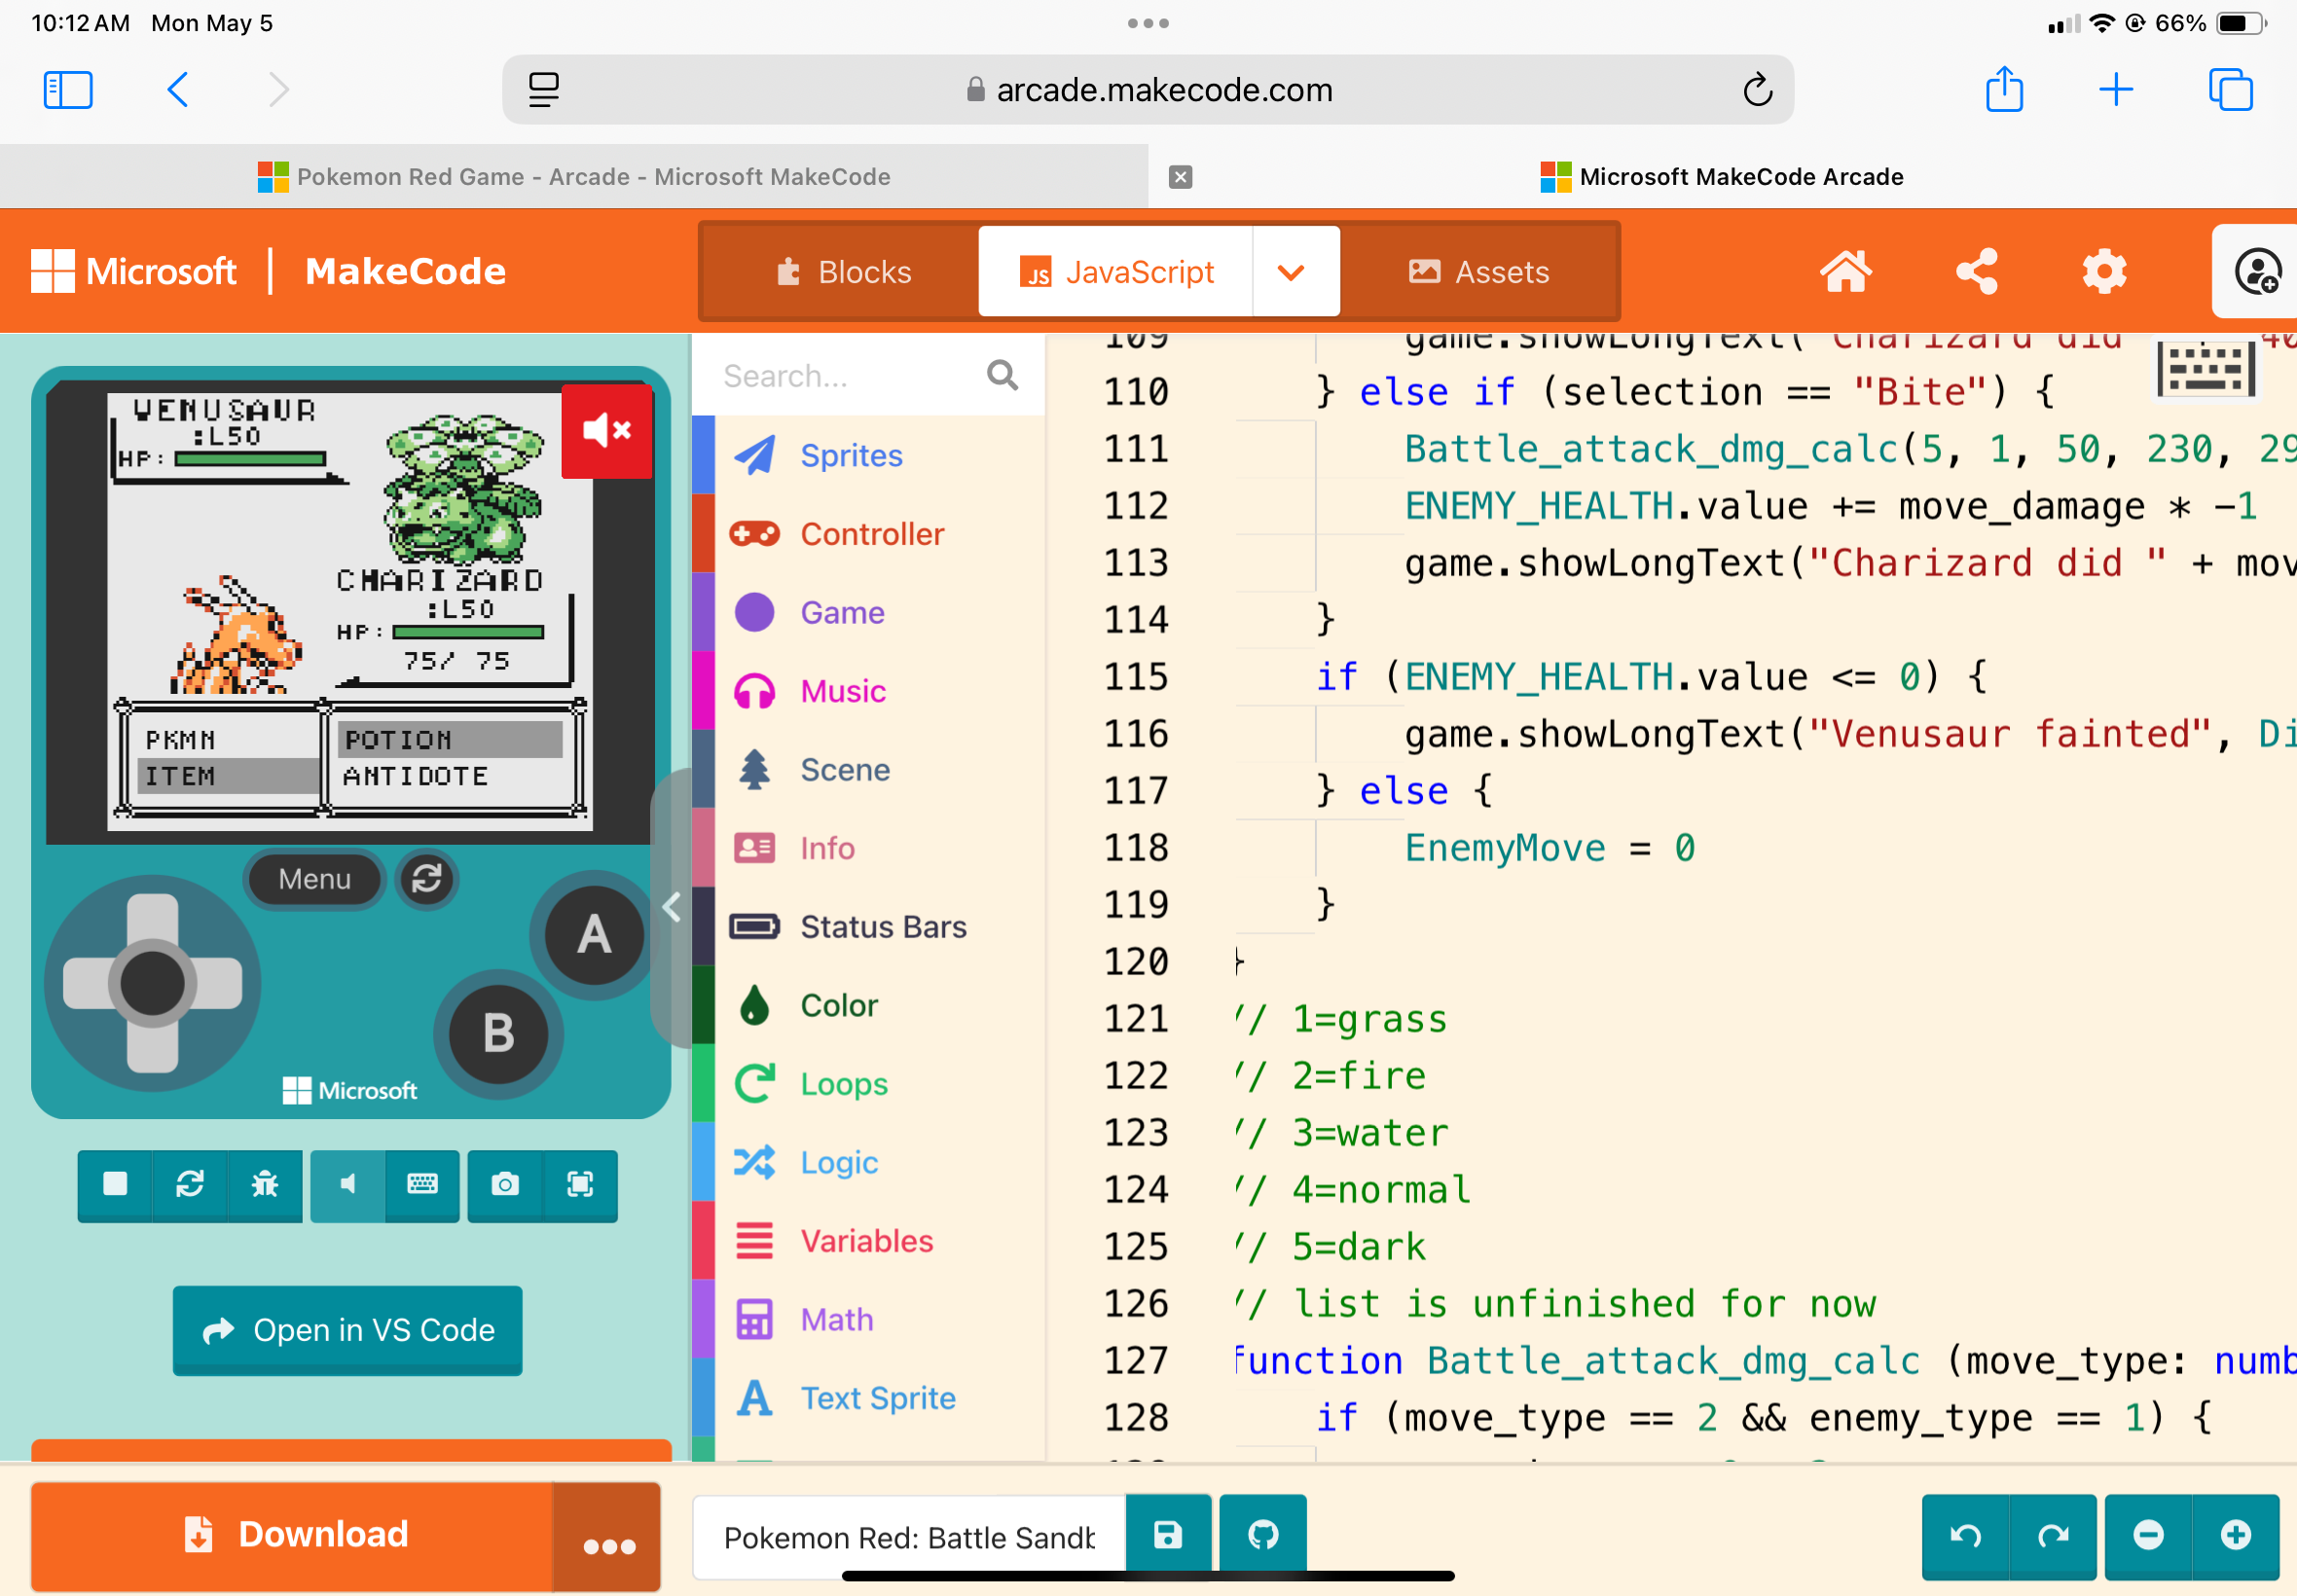
Task: Click the Download button
Action: point(295,1535)
